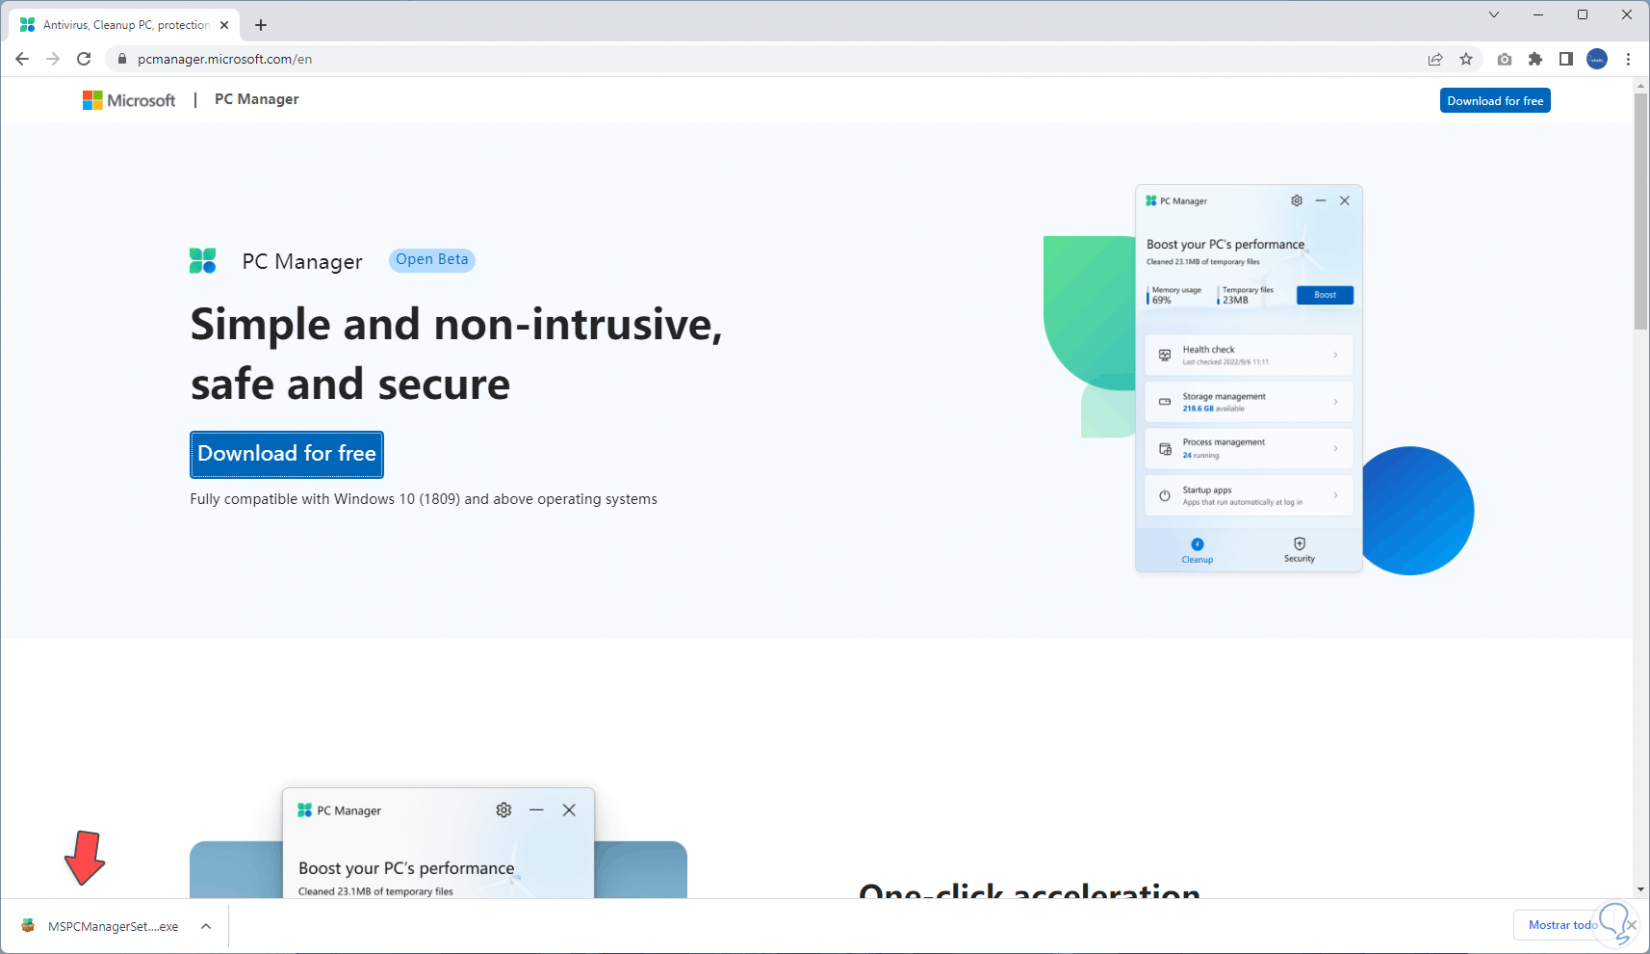The image size is (1650, 954).
Task: Click the Process management icon
Action: click(1164, 448)
